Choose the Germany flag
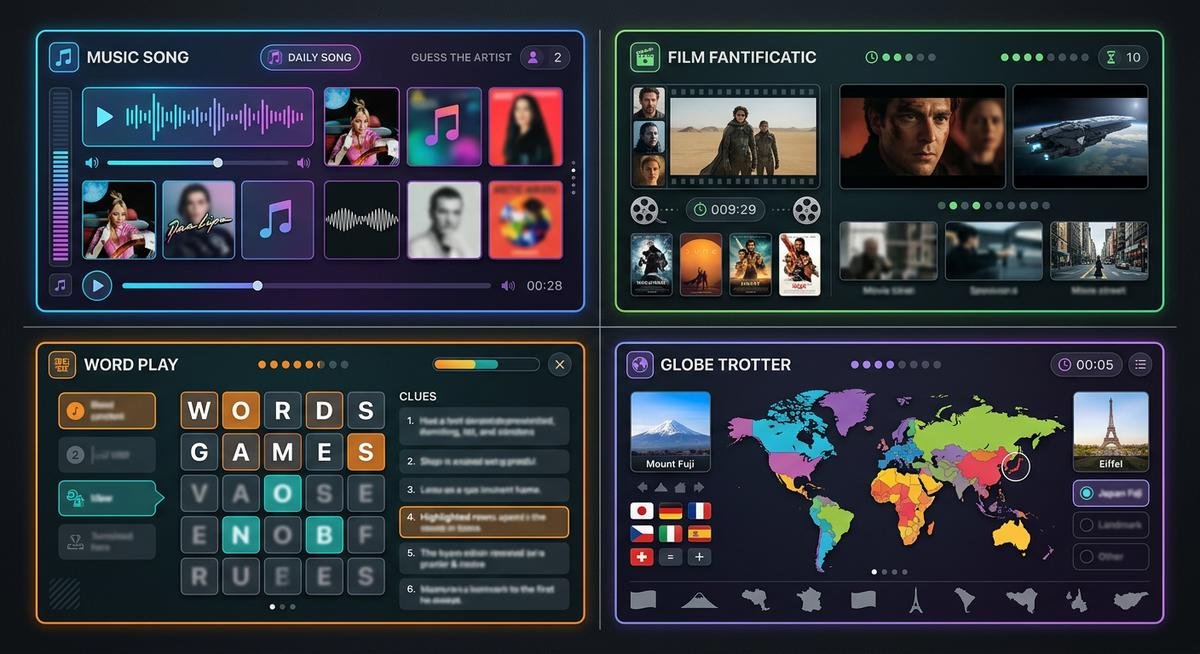1200x654 pixels. click(x=671, y=511)
